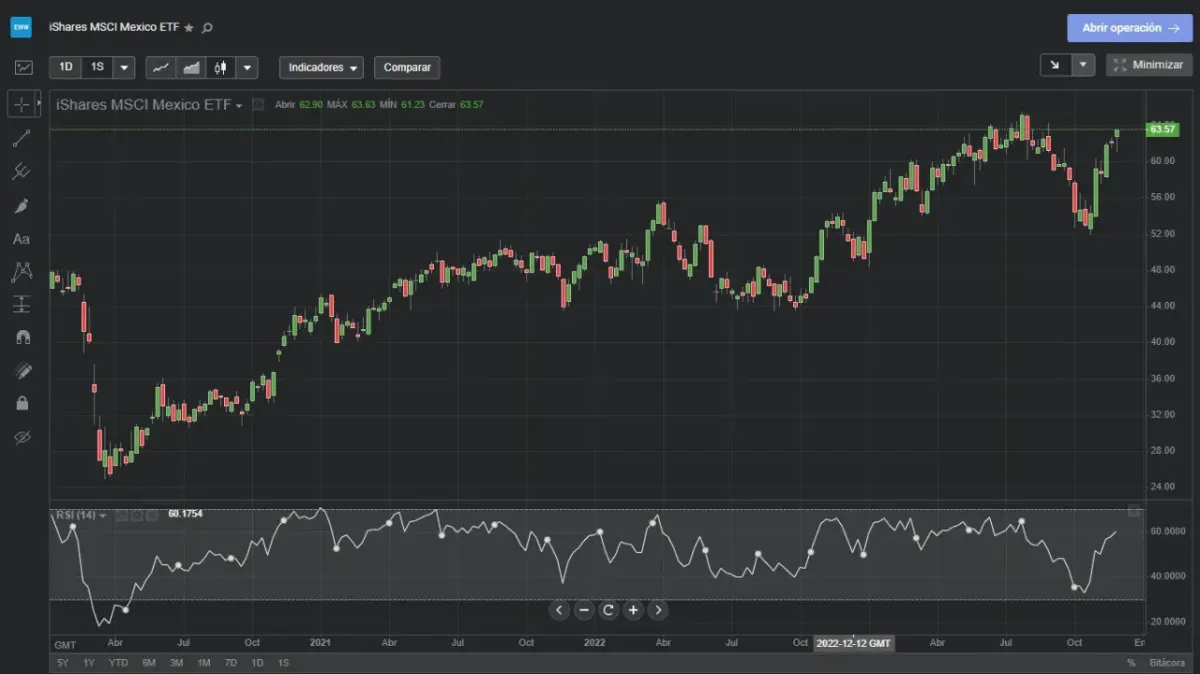Viewport: 1200px width, 674px height.
Task: Click the third RSI panel control icon
Action: point(151,515)
